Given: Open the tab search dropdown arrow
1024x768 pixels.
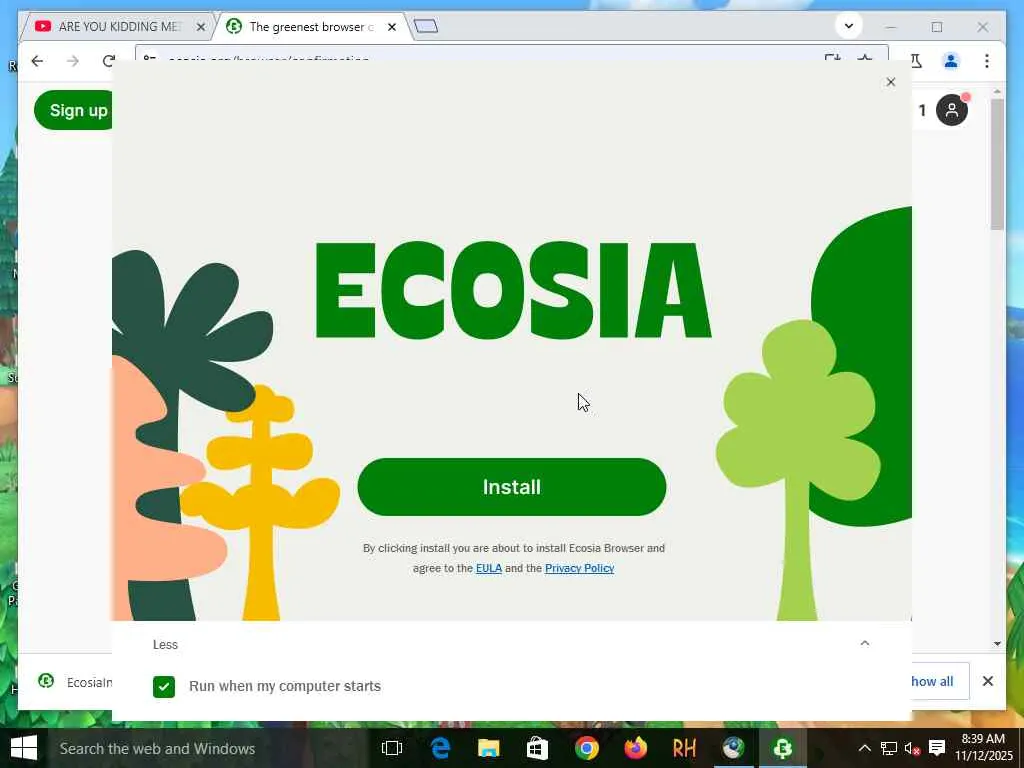Looking at the screenshot, I should (849, 26).
